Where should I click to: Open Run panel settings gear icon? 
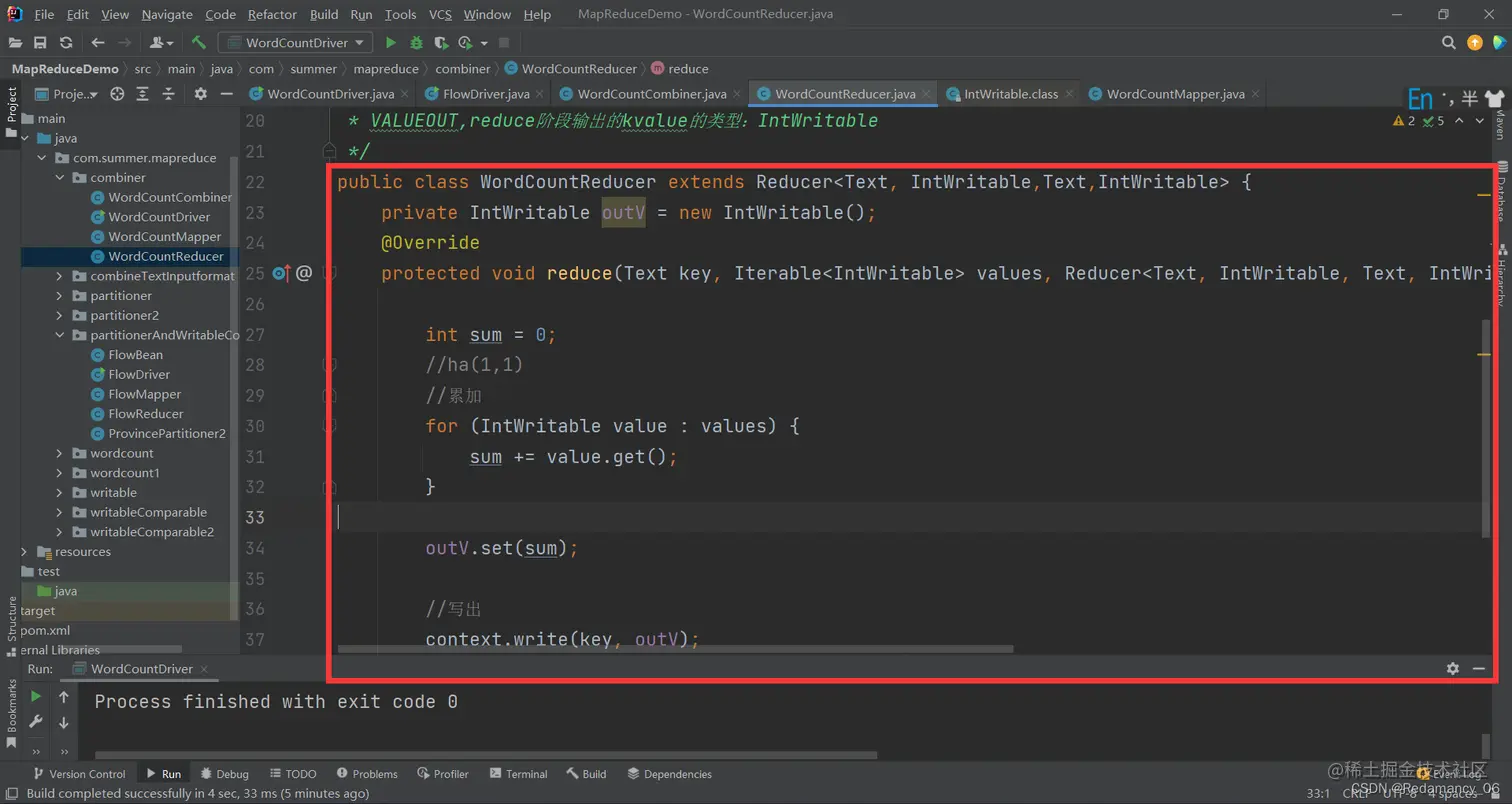point(1453,668)
